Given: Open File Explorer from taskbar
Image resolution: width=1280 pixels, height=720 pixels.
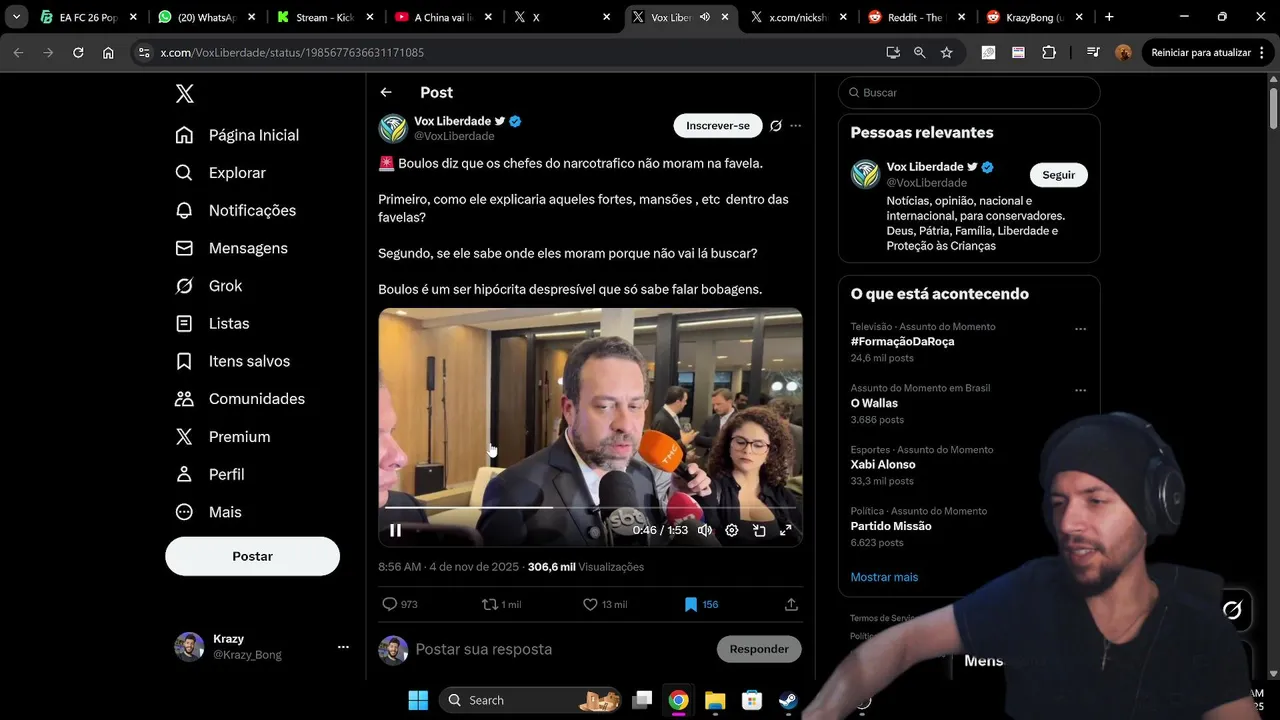Looking at the screenshot, I should click(715, 700).
